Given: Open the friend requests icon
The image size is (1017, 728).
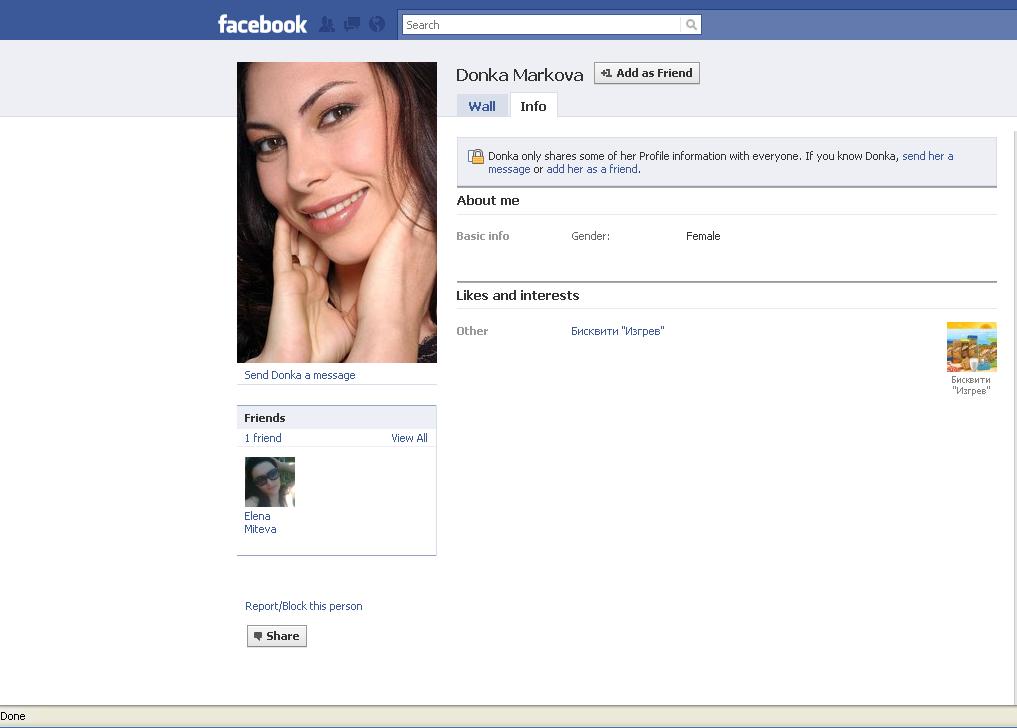Looking at the screenshot, I should pos(327,24).
